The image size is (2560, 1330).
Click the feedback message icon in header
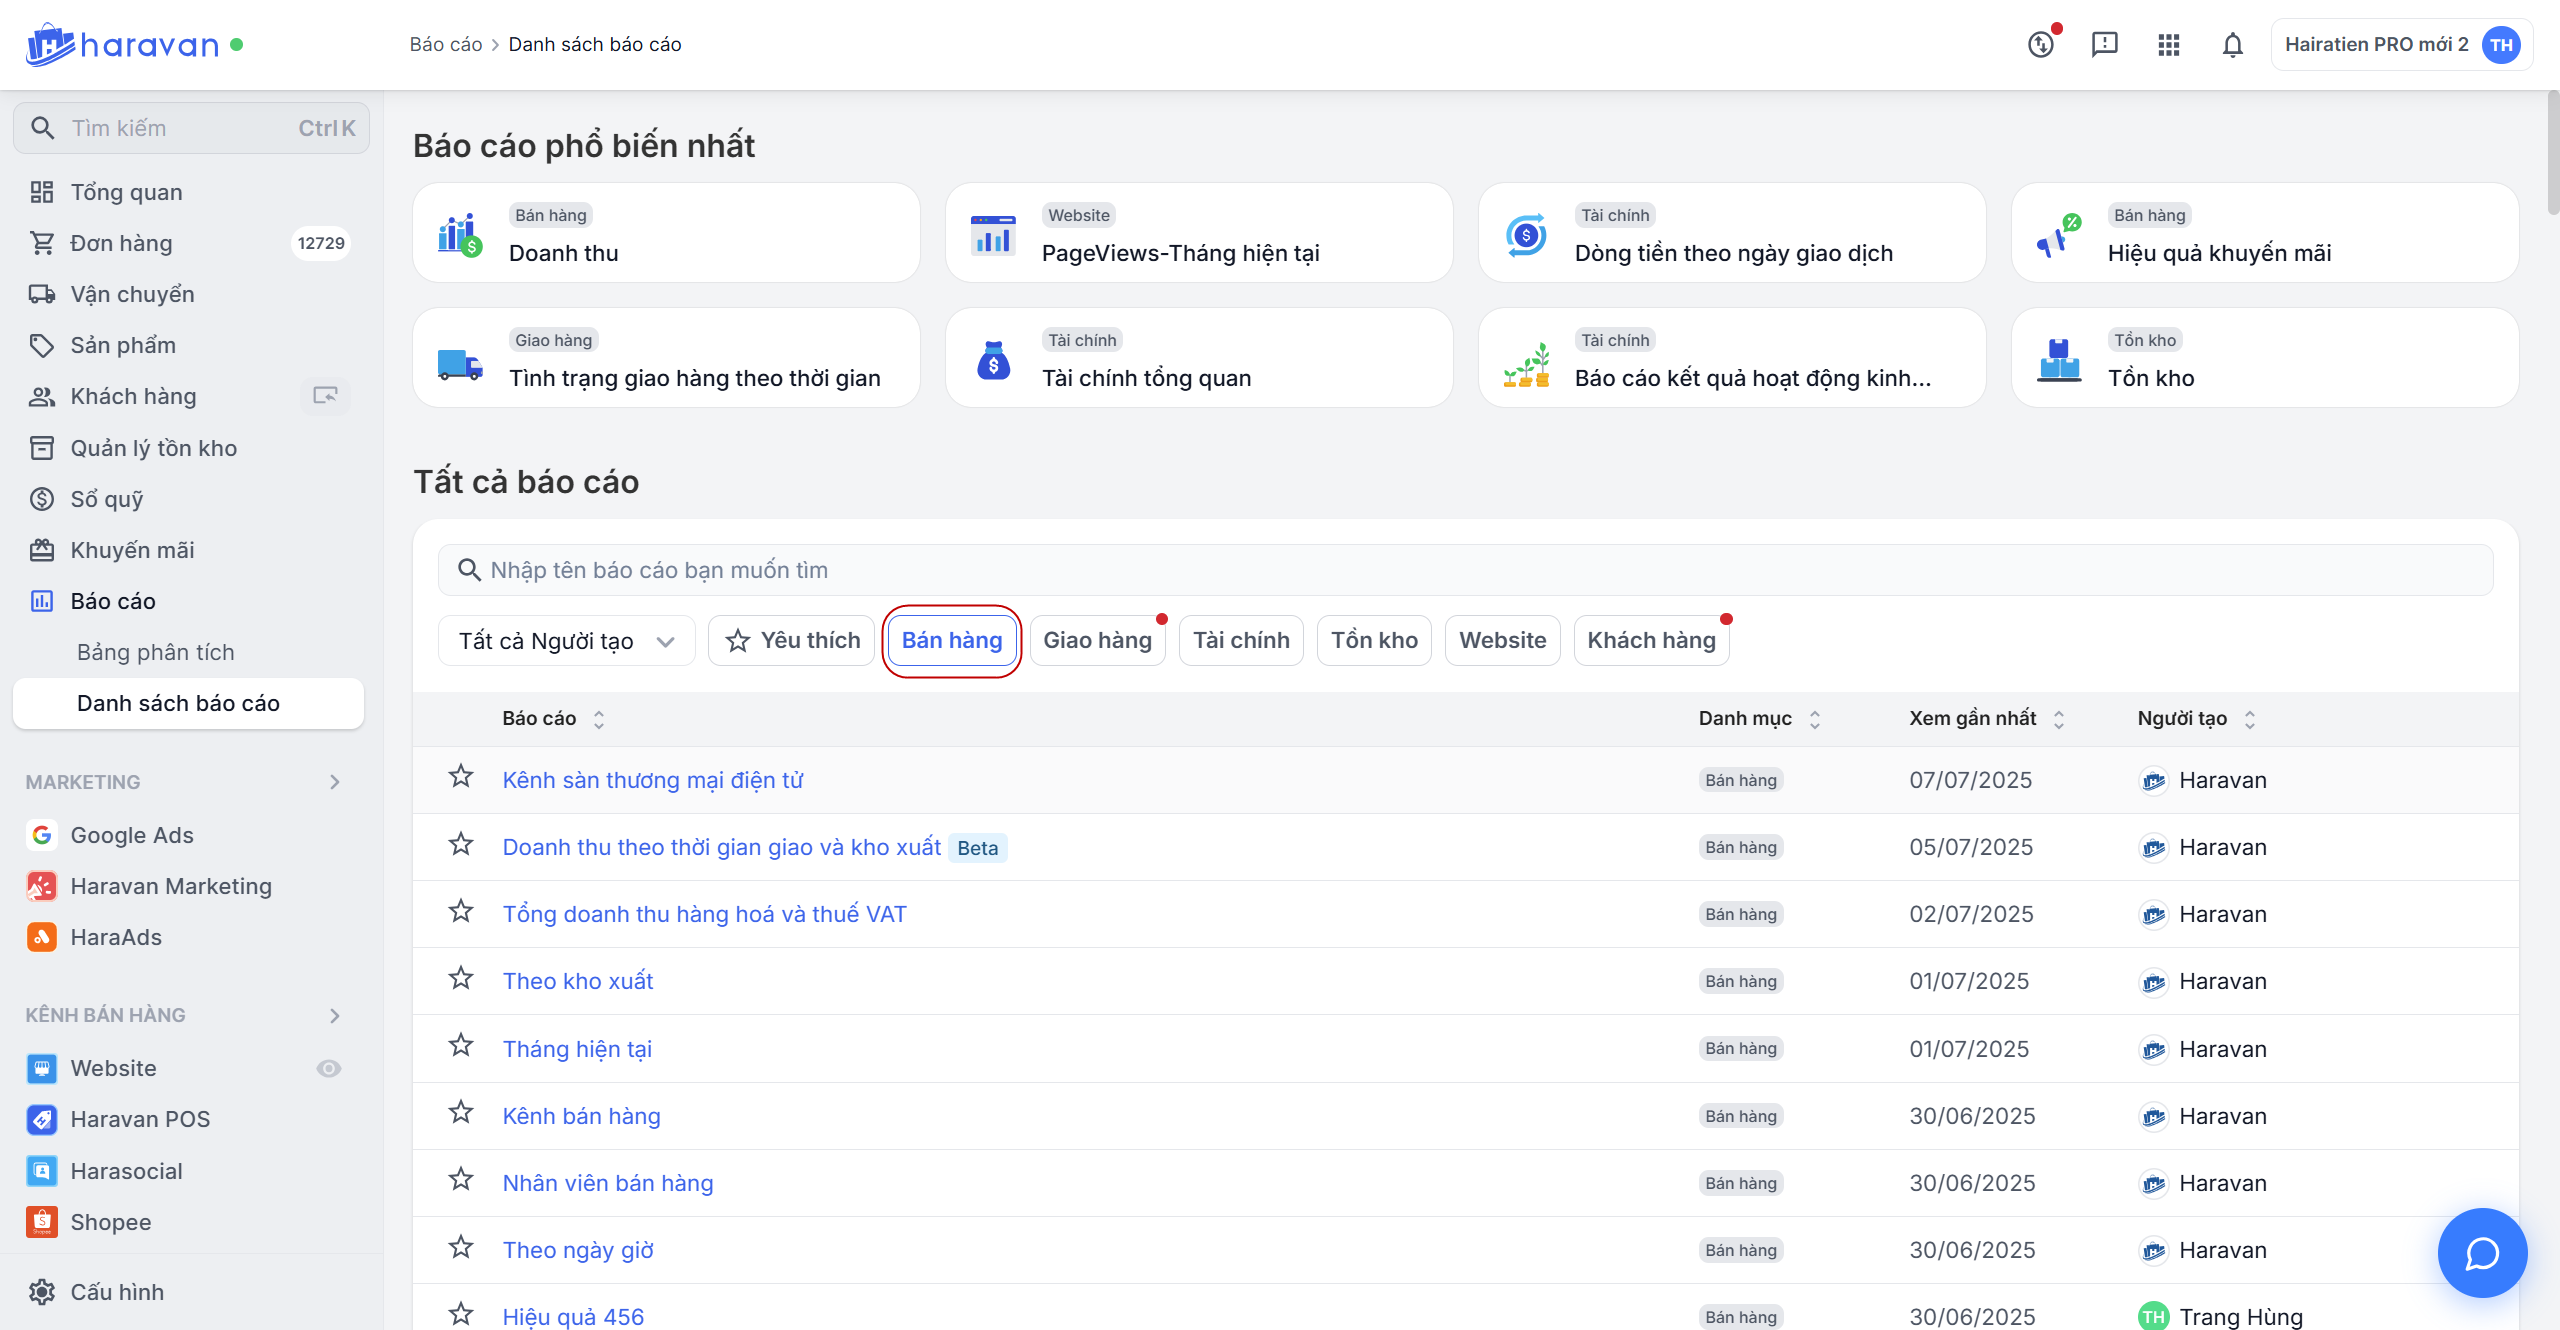coord(2104,45)
